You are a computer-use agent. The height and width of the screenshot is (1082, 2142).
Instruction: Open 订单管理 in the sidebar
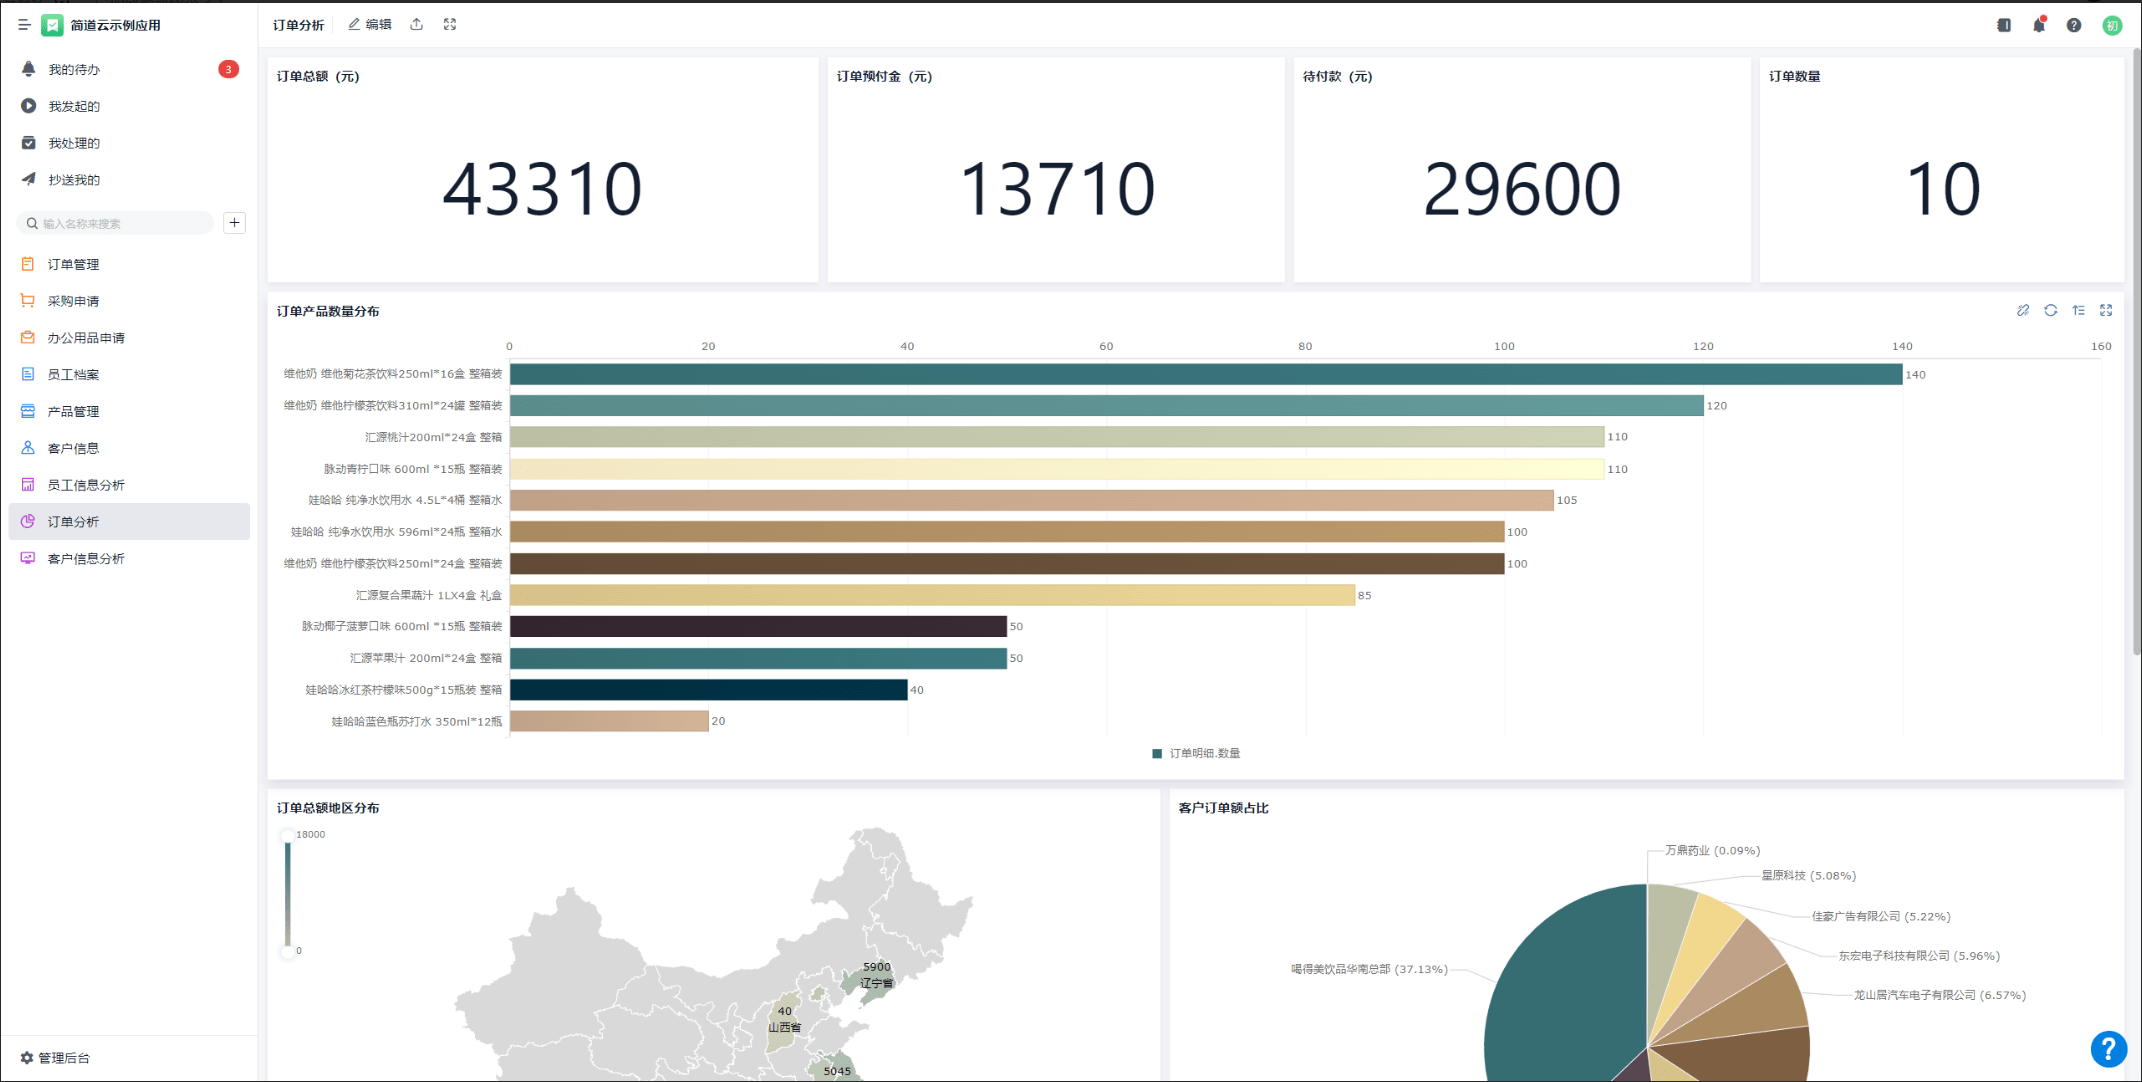(x=73, y=264)
